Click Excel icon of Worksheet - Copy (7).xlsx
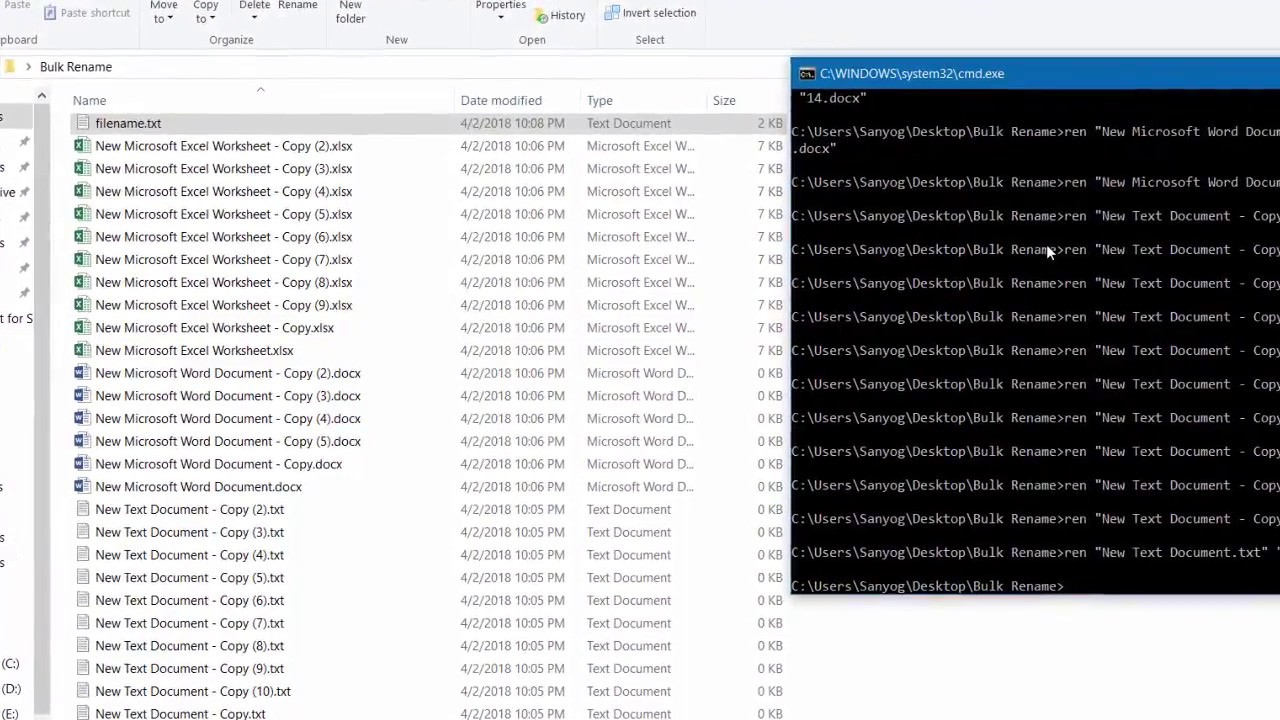This screenshot has height=720, width=1280. [x=82, y=259]
